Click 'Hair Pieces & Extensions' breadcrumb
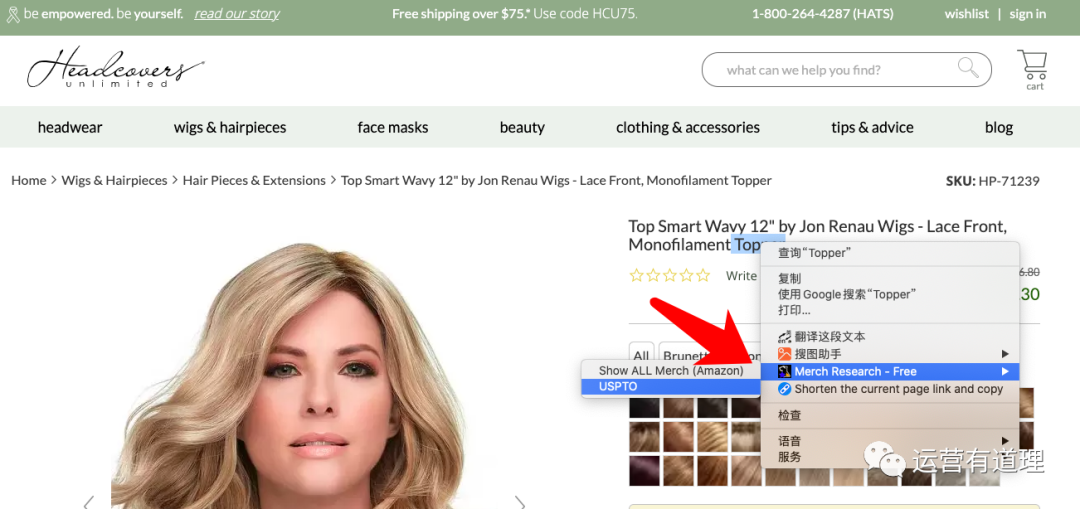 point(254,181)
